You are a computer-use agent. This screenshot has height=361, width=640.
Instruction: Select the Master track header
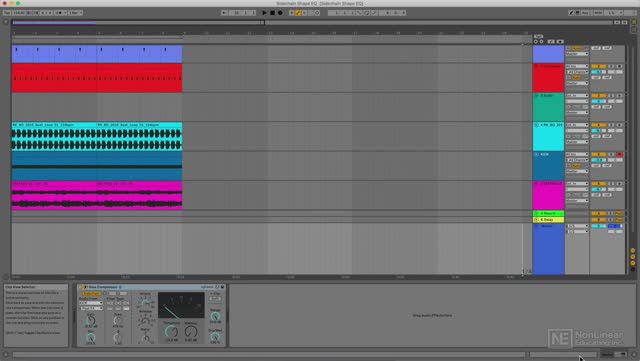[x=549, y=249]
